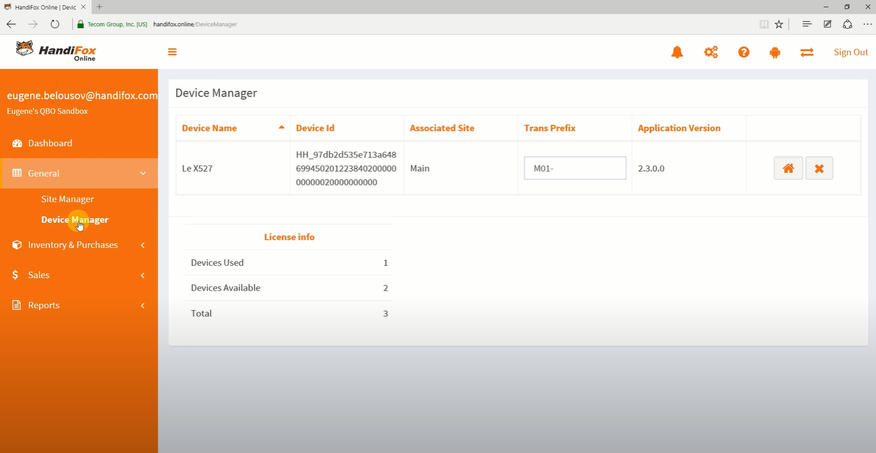Click the help question mark icon

[x=743, y=52]
